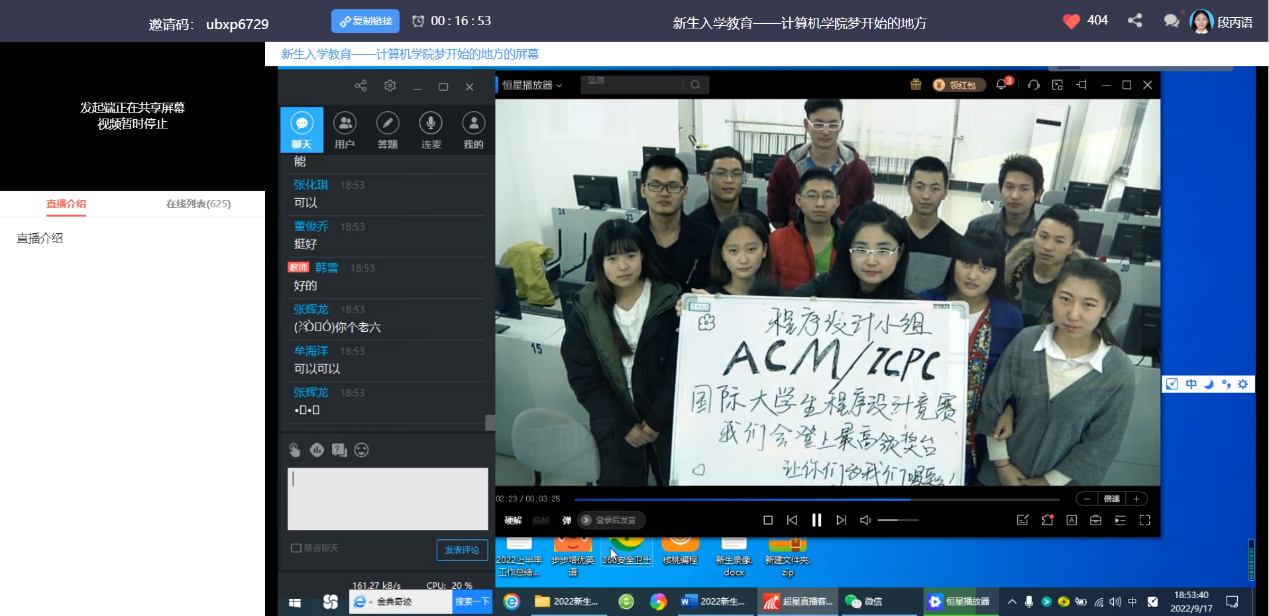Expand the system tray hidden icons chevron
This screenshot has width=1269, height=616.
tap(1011, 601)
